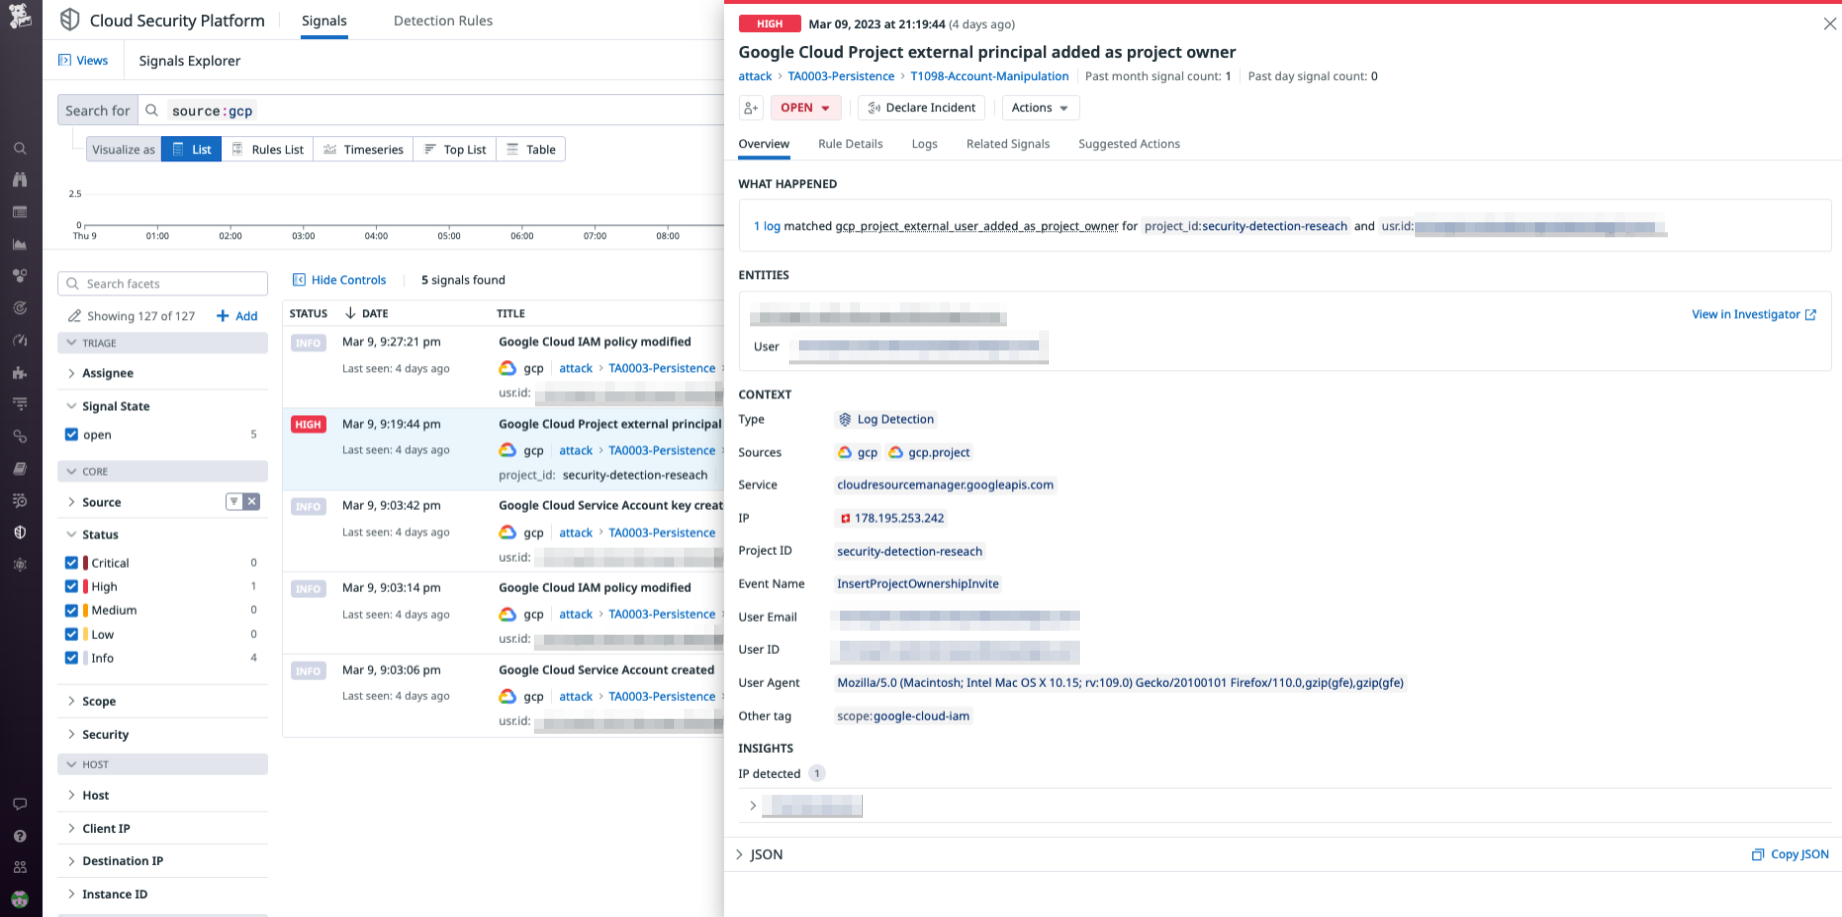
Task: Open the search magnifier in the left sidebar
Action: coord(20,147)
